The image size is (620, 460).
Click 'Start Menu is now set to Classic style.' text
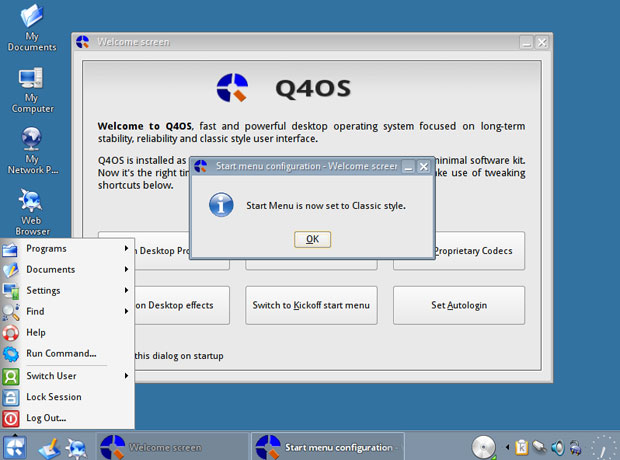[326, 206]
